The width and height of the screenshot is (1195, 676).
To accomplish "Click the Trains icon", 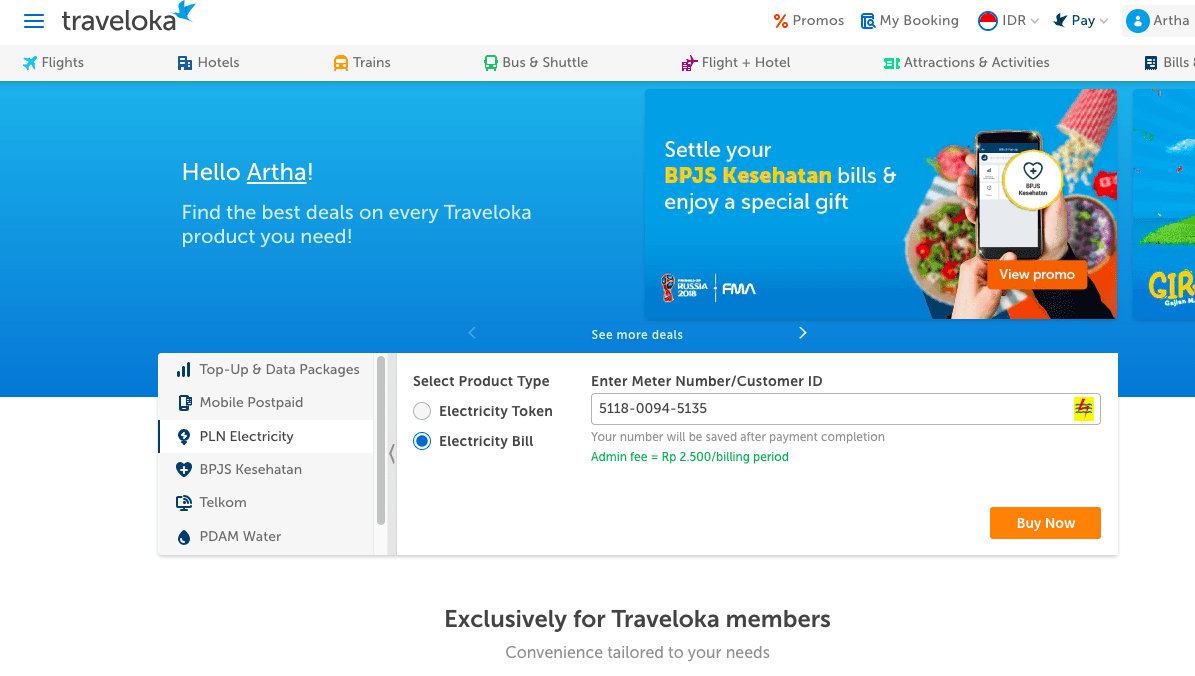I will (341, 63).
